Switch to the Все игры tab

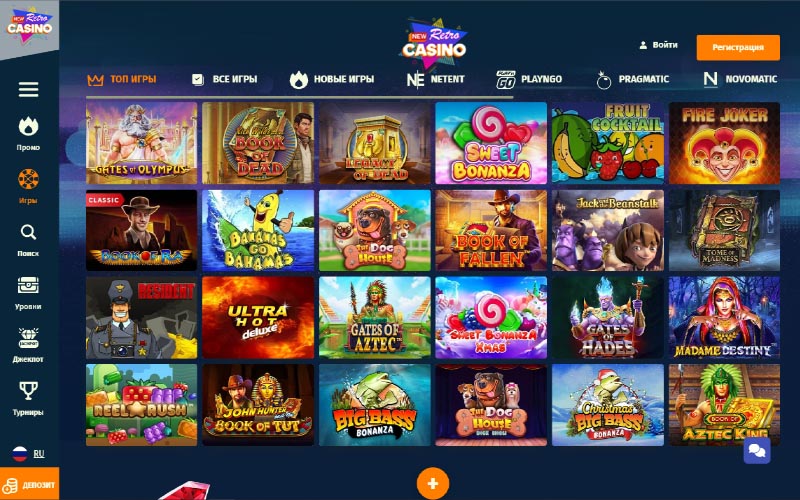(x=224, y=79)
